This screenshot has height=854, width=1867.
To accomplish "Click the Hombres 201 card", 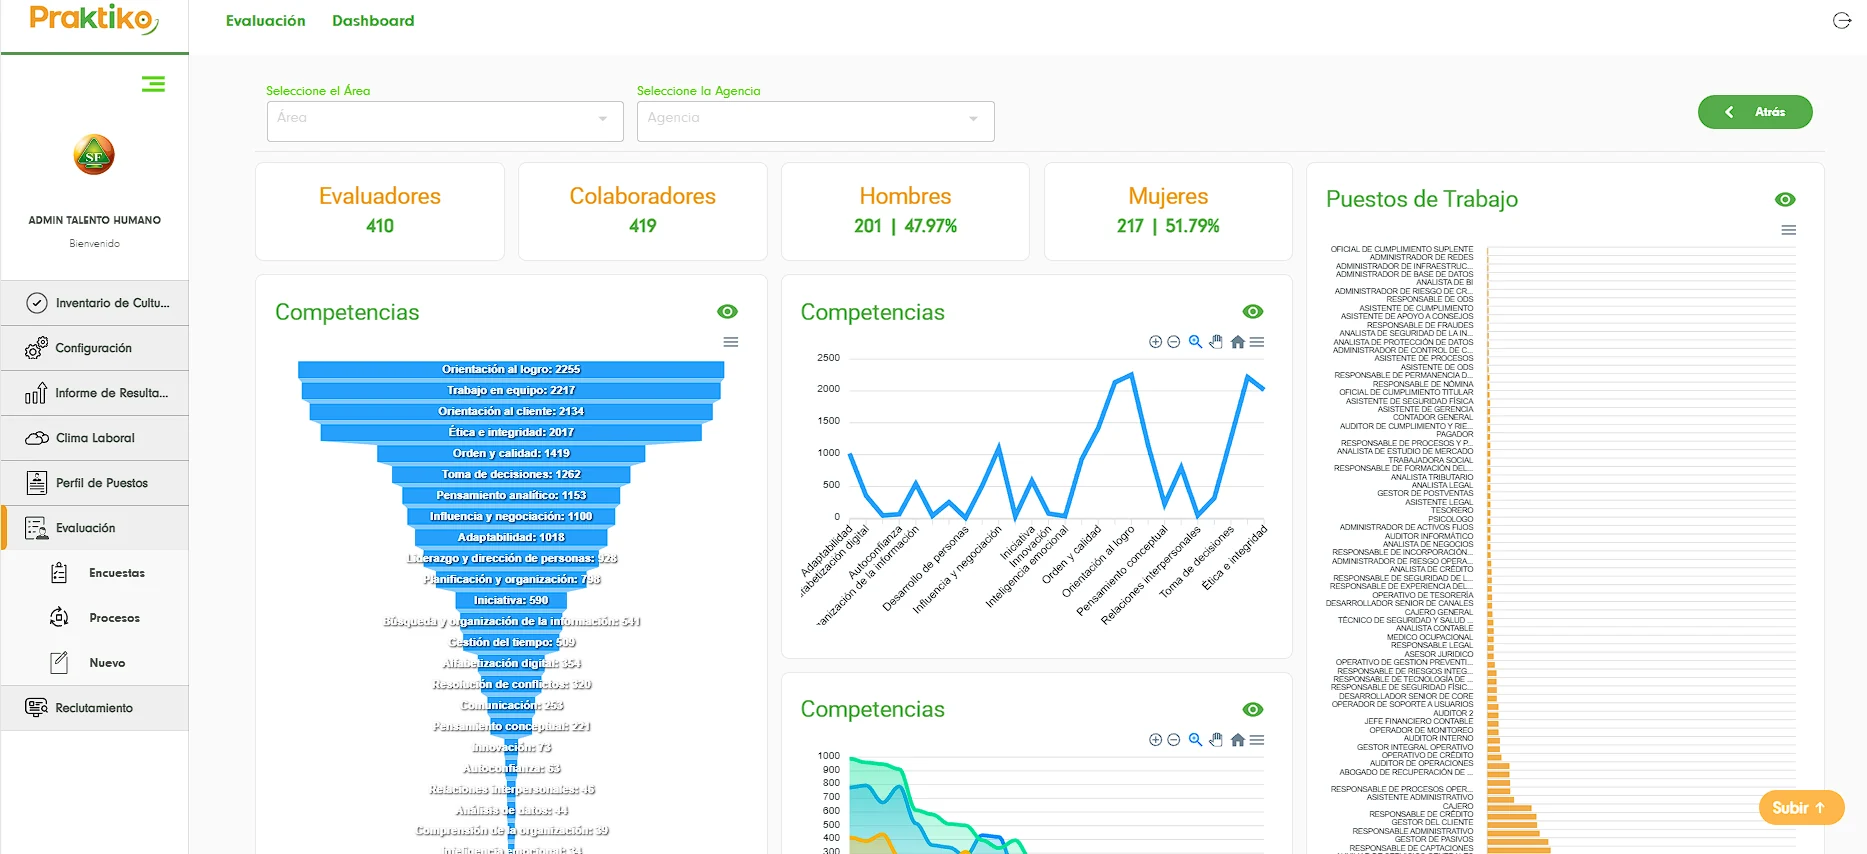I will pos(905,211).
